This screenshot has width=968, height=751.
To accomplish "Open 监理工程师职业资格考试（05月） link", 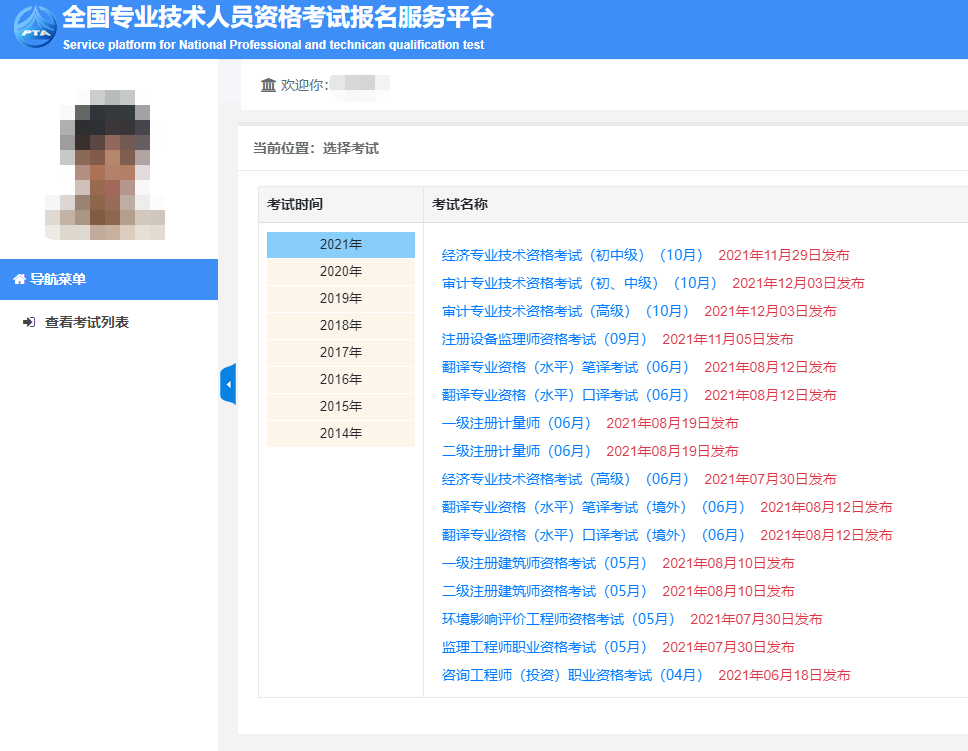I will (x=544, y=647).
